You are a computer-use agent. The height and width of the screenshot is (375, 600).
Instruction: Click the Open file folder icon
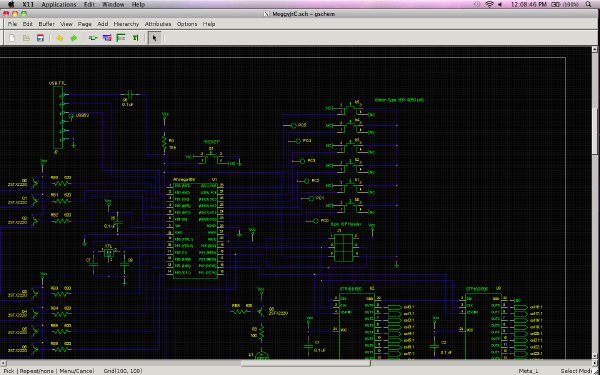[26, 38]
